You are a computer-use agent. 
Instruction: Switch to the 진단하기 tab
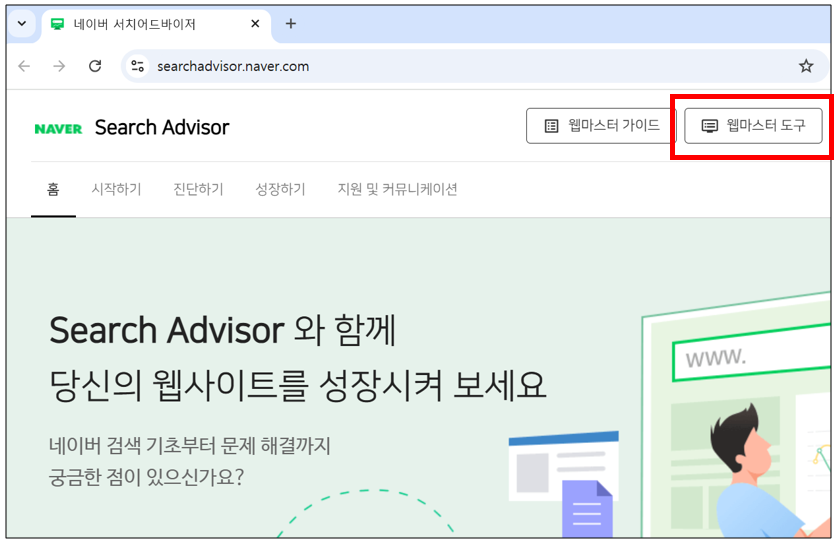pyautogui.click(x=198, y=189)
